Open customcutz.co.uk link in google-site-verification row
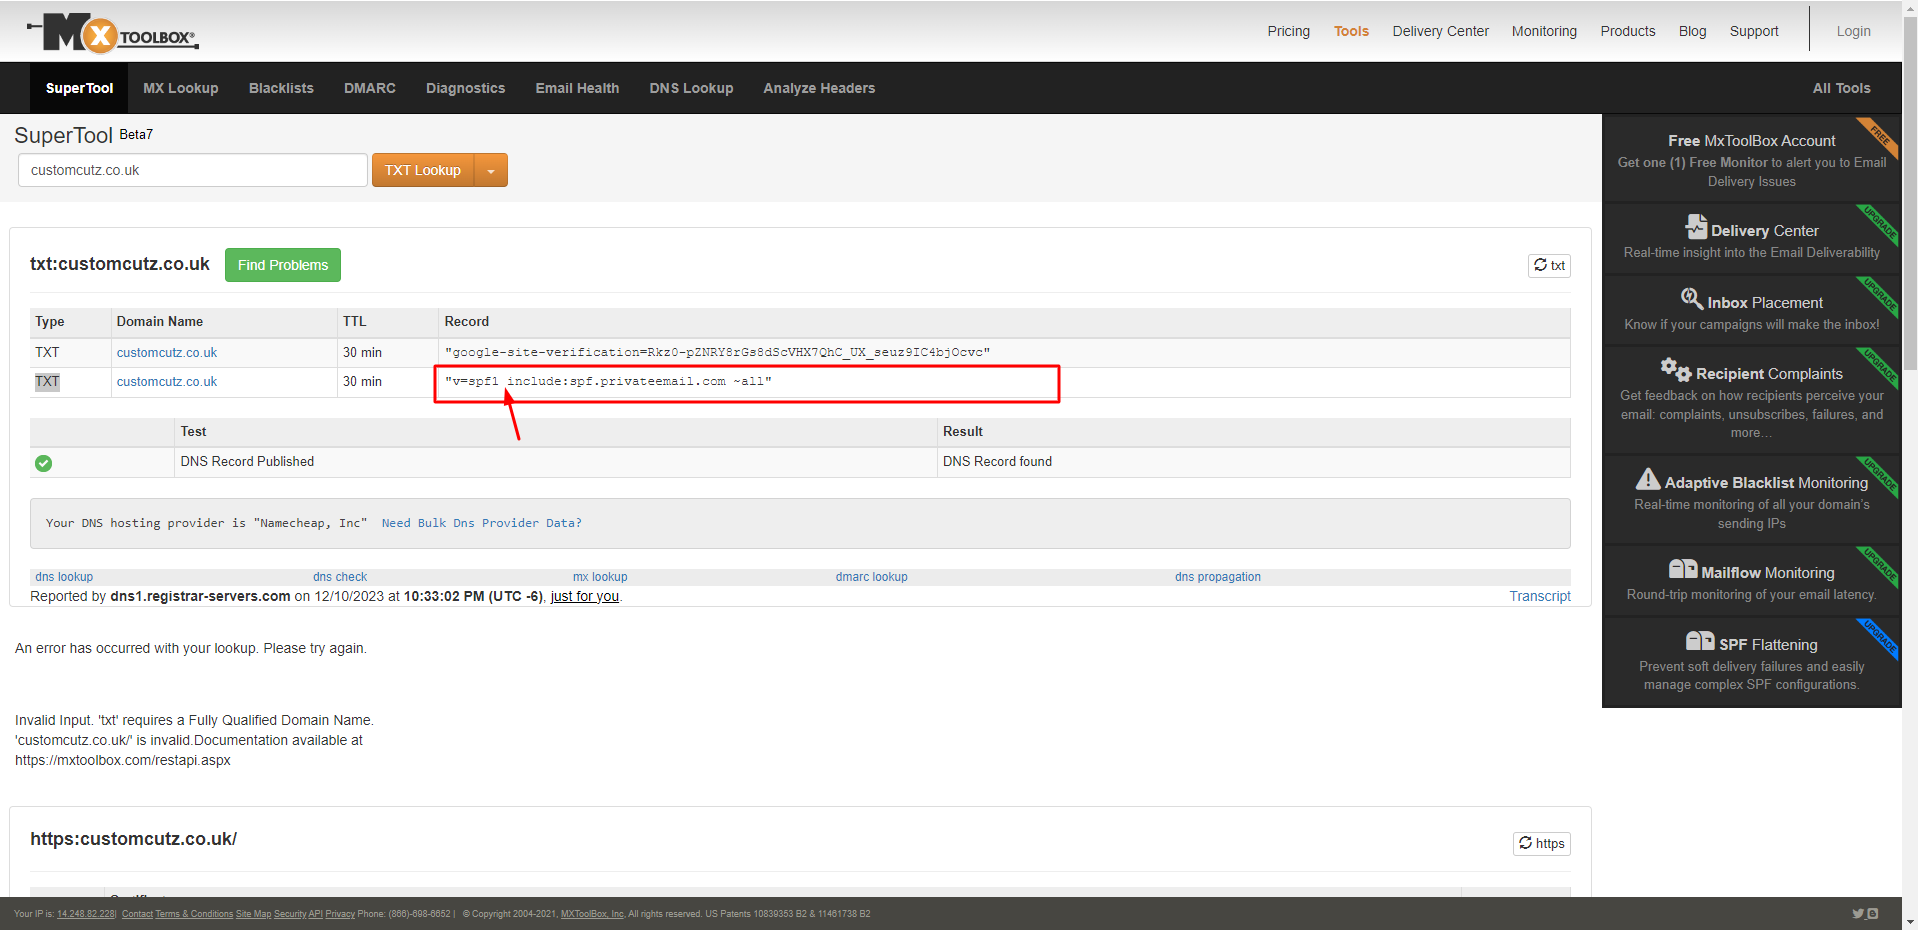1918x930 pixels. [166, 352]
